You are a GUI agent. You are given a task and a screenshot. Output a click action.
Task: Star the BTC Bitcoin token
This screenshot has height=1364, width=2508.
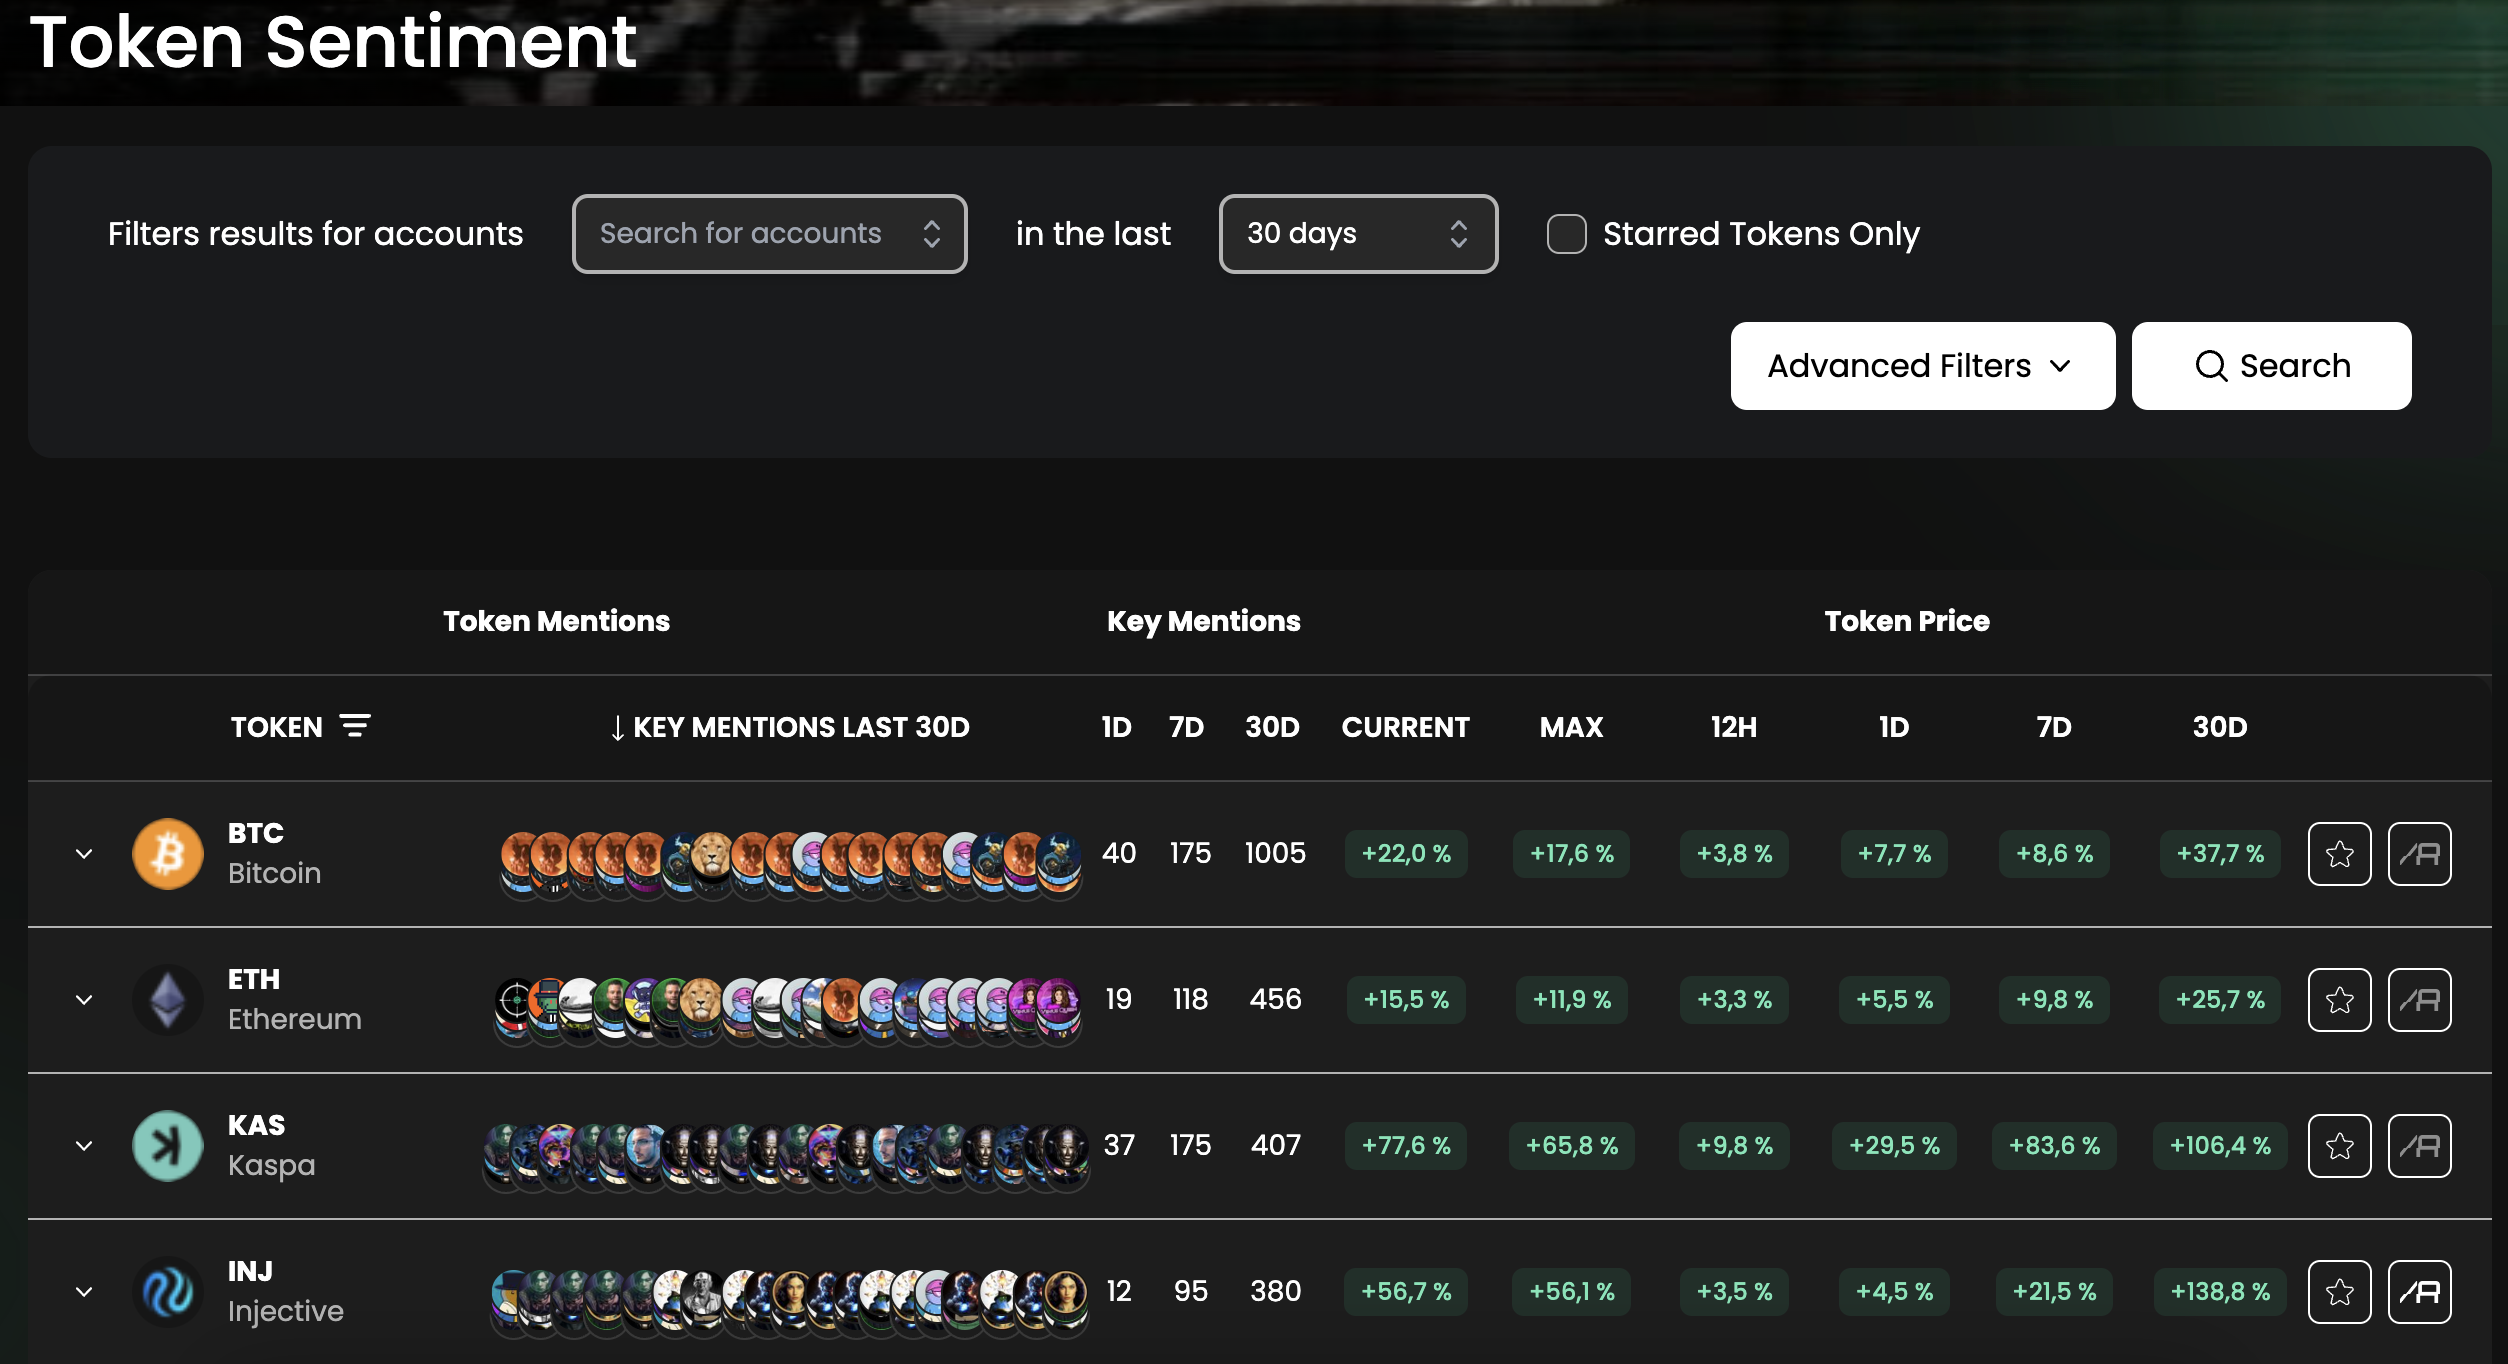tap(2339, 854)
